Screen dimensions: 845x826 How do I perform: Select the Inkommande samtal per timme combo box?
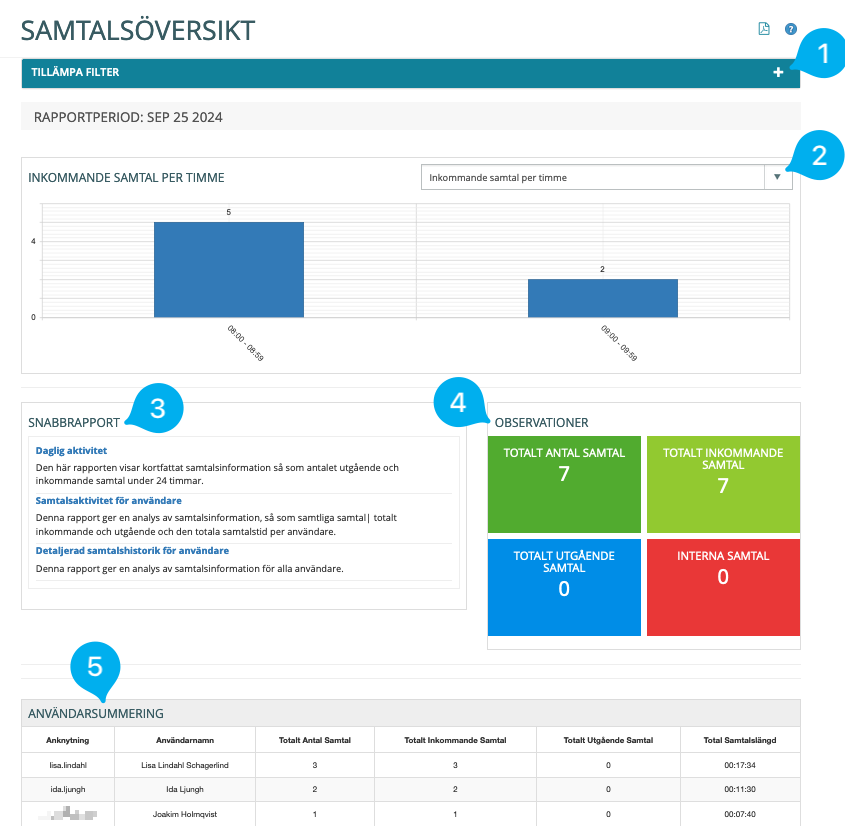pyautogui.click(x=592, y=177)
